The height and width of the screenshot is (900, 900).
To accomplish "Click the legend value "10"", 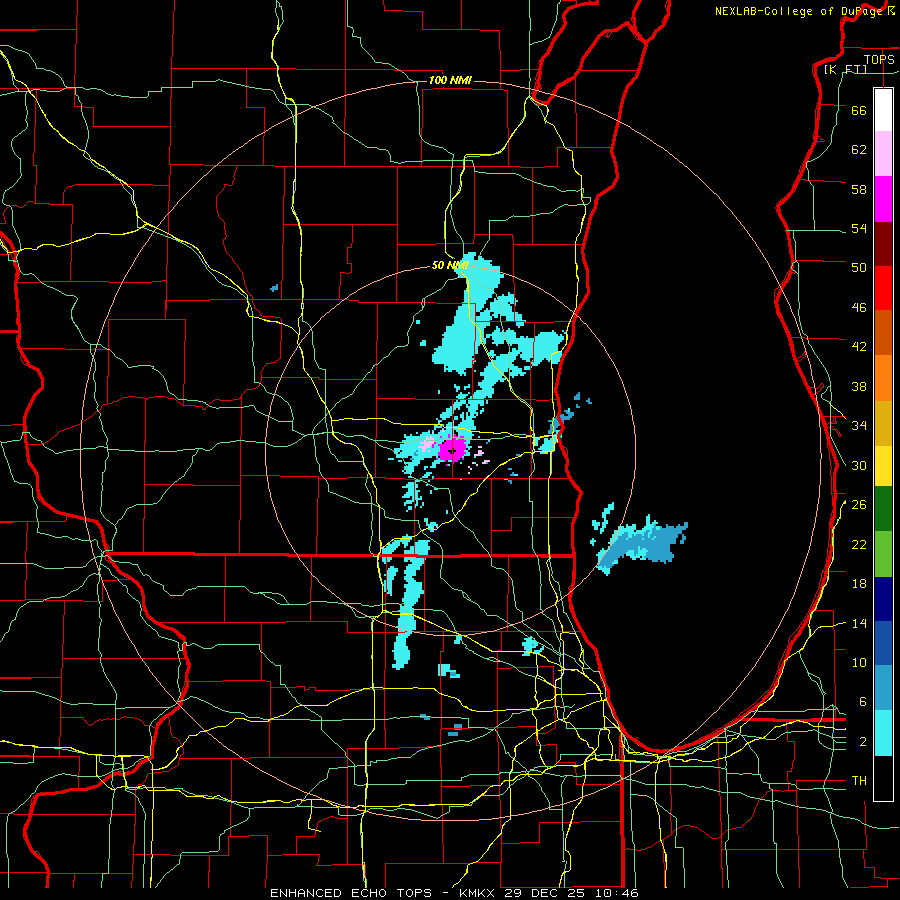I will pyautogui.click(x=859, y=662).
